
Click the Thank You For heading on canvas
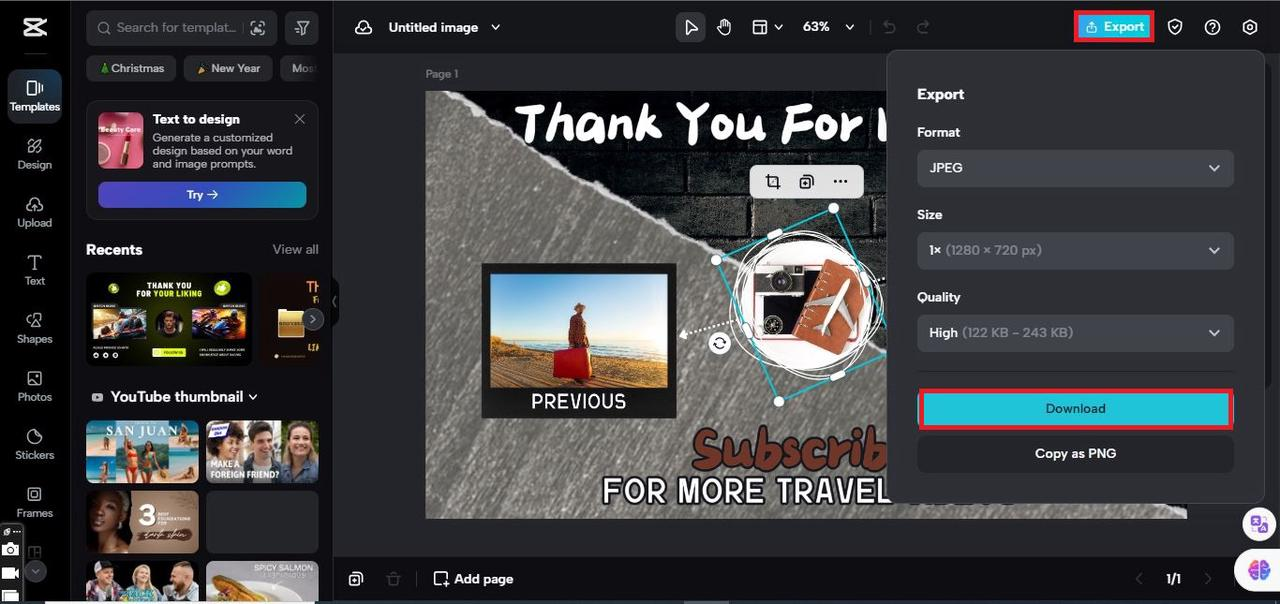(x=700, y=122)
